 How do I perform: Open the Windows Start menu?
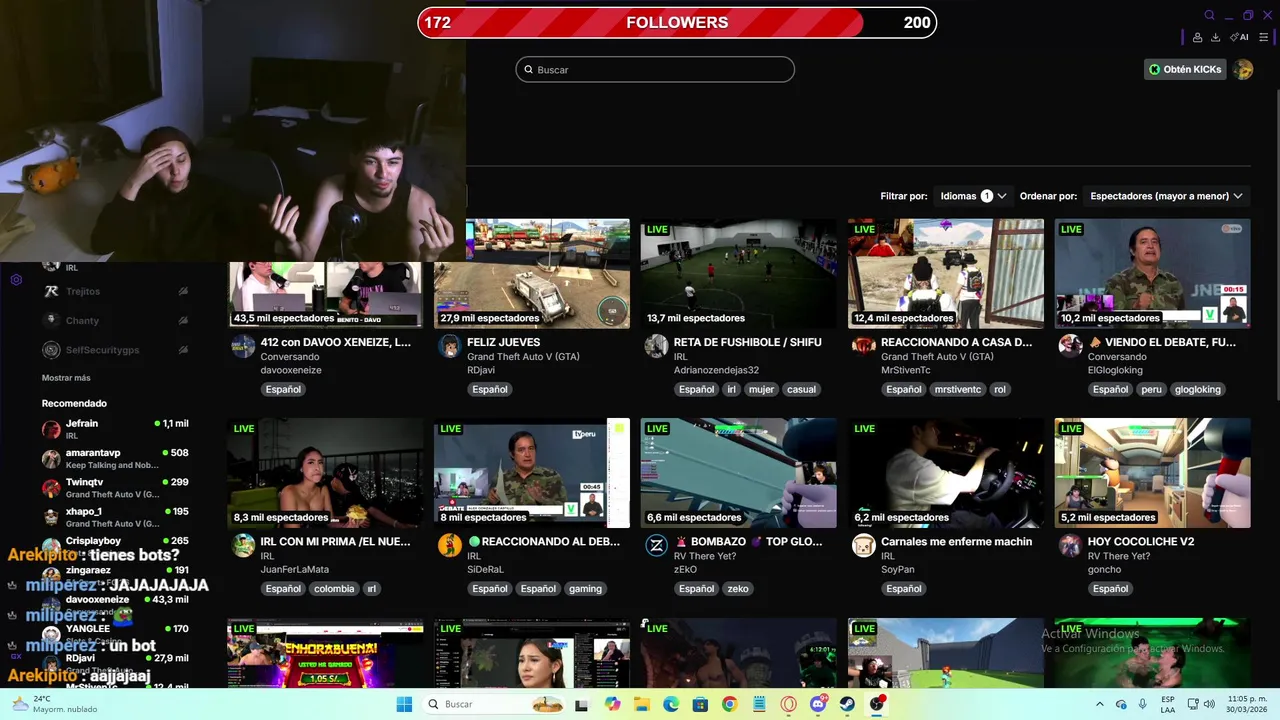coord(404,704)
